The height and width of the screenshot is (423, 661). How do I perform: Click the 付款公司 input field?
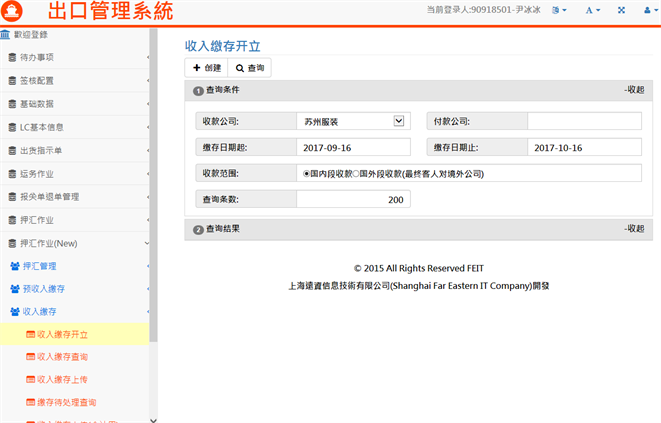584,121
